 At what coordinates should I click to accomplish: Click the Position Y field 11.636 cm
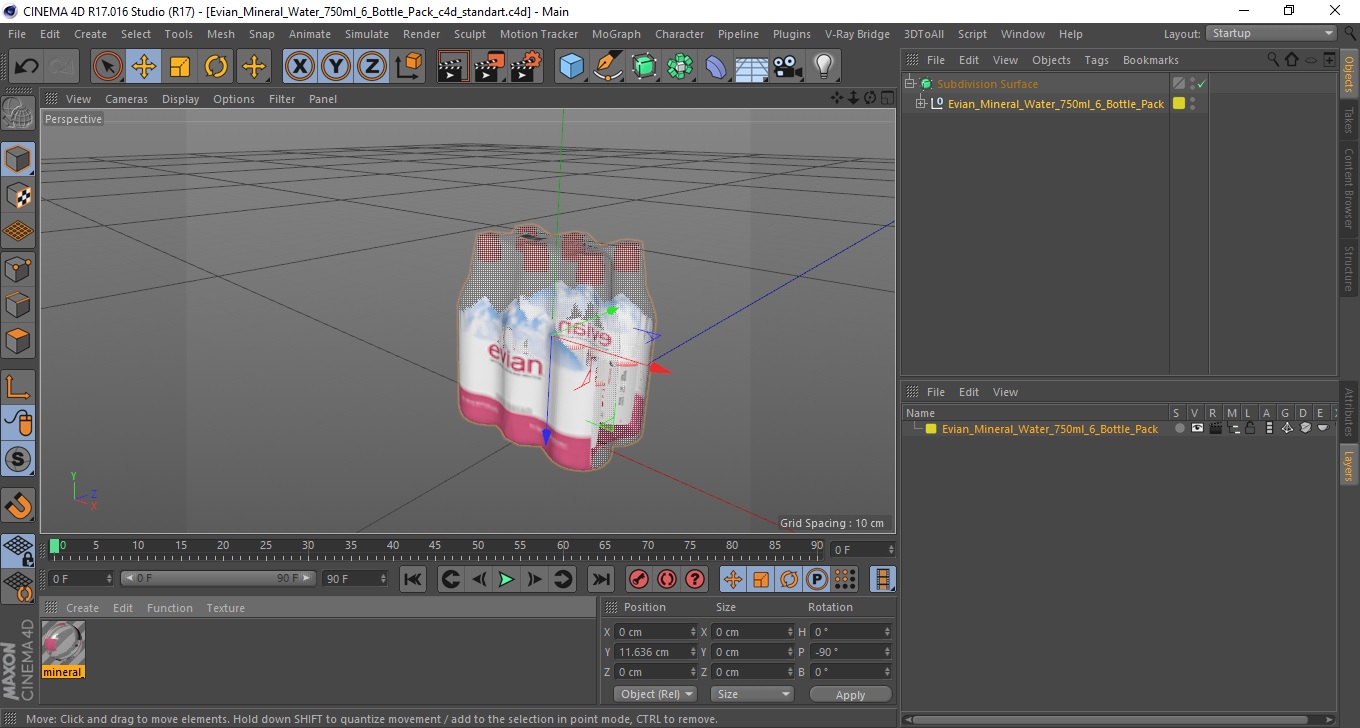(656, 652)
